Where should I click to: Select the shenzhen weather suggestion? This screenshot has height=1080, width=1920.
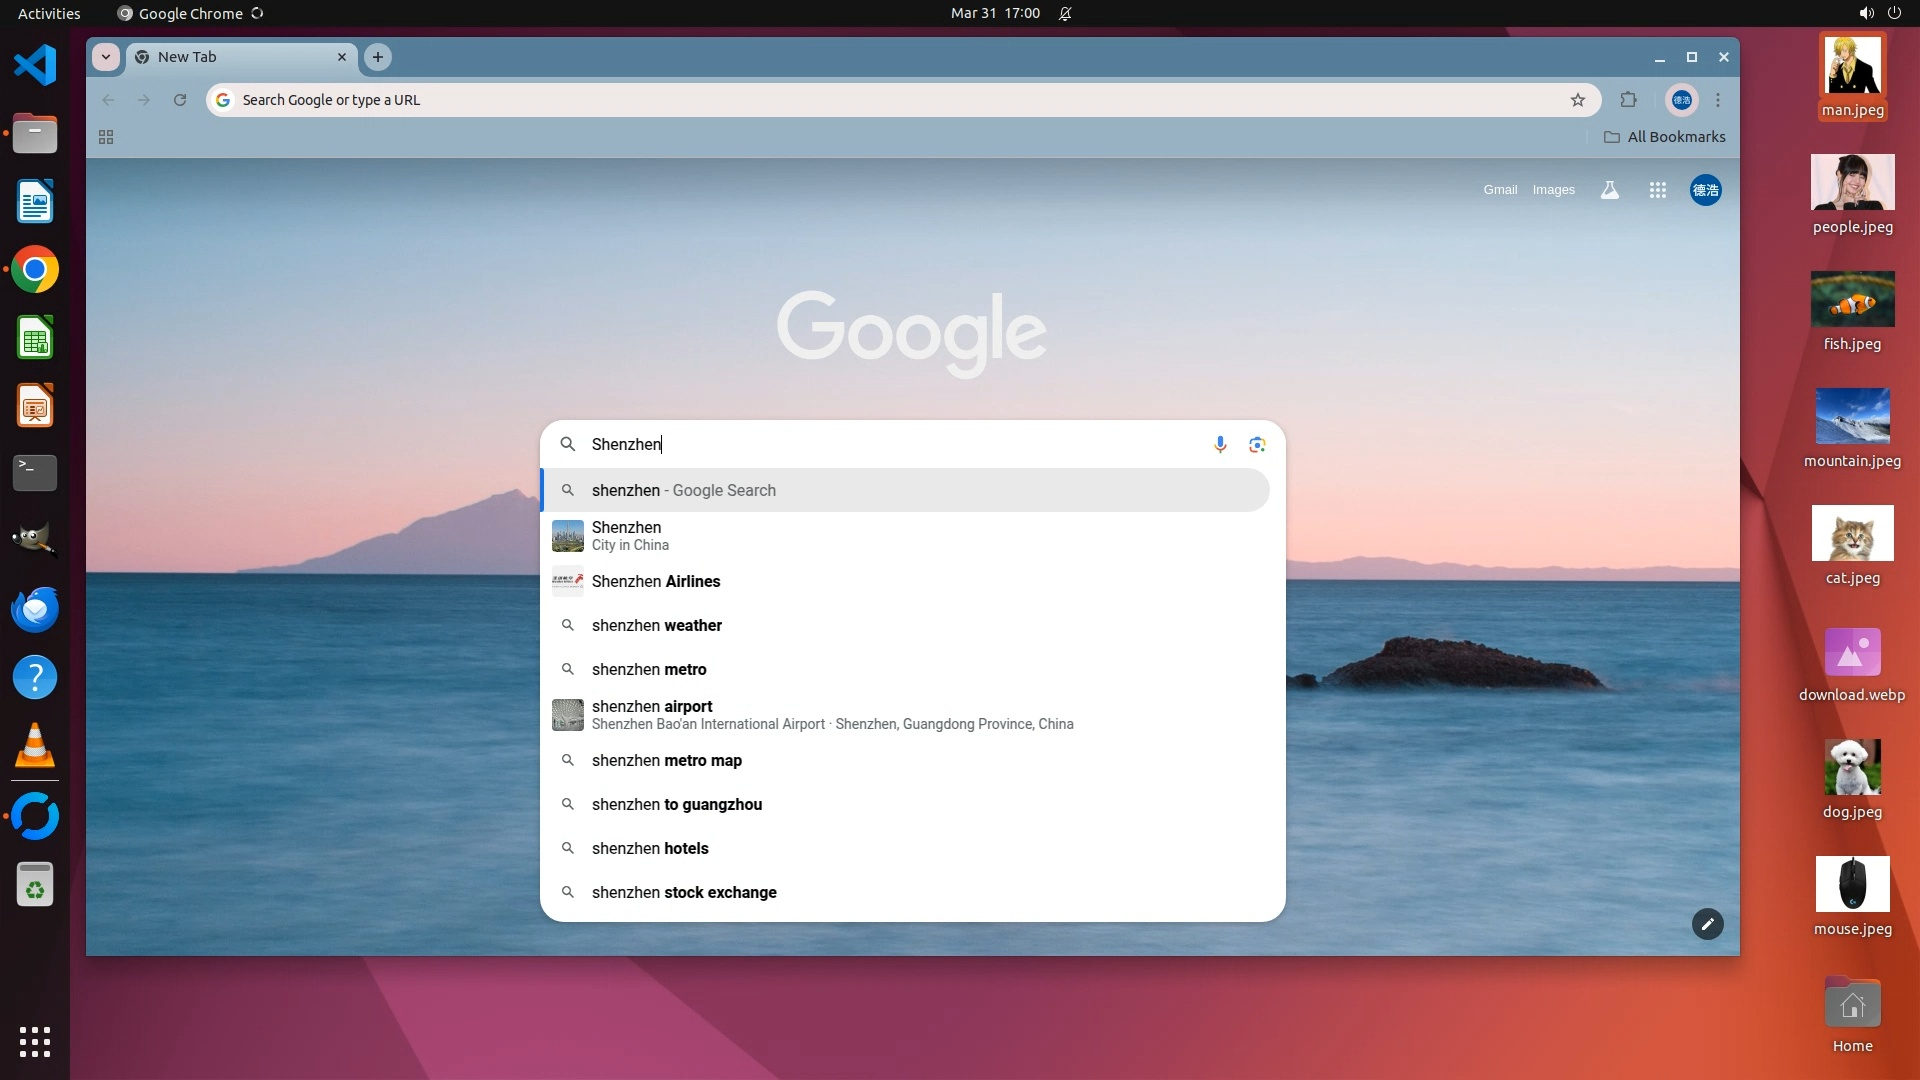[656, 625]
